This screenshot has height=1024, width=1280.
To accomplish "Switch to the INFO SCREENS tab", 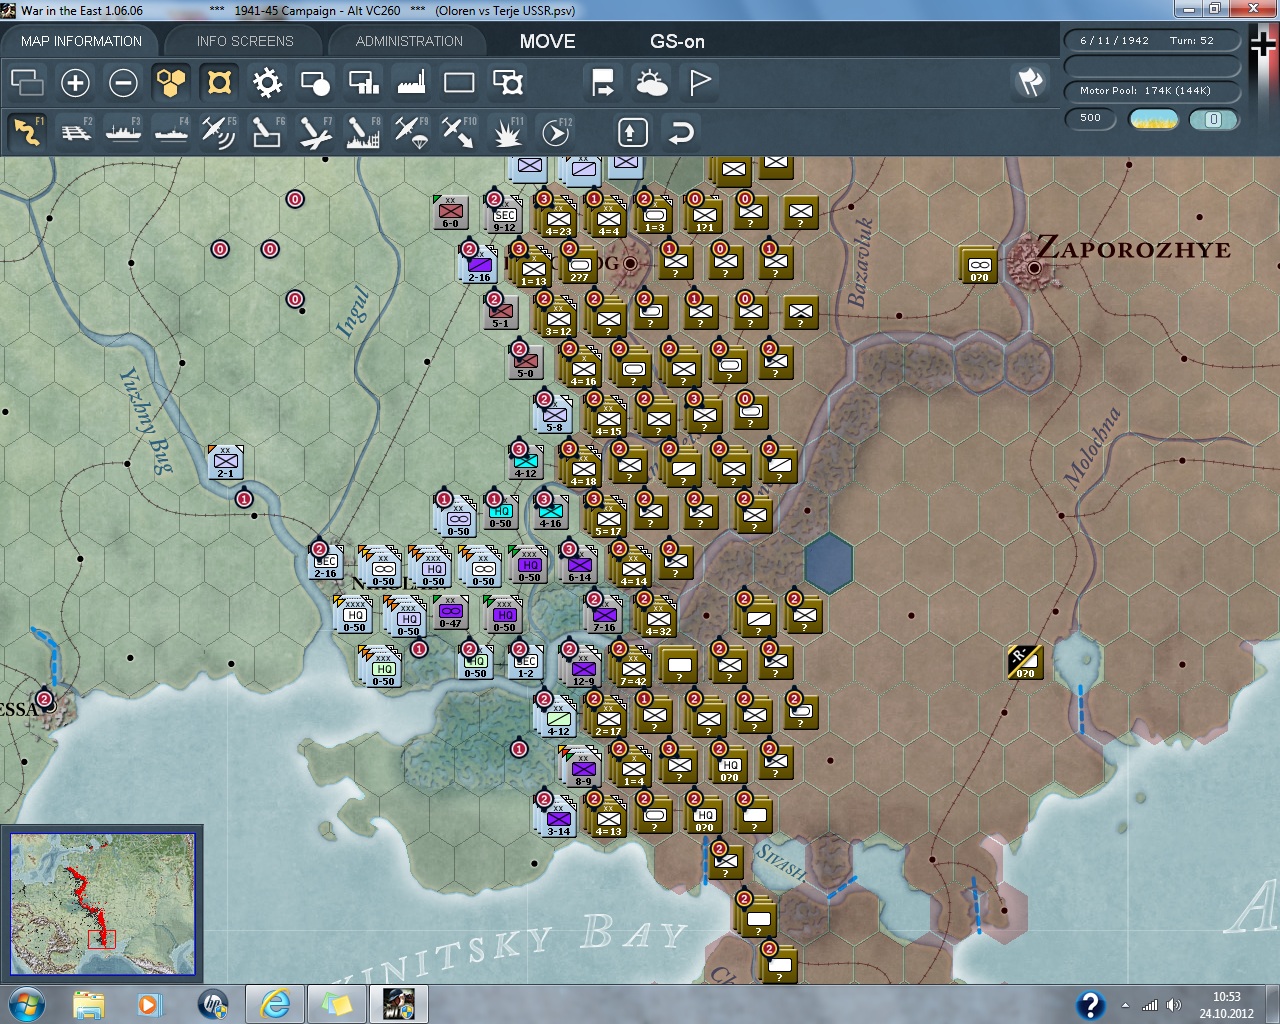I will click(x=245, y=41).
